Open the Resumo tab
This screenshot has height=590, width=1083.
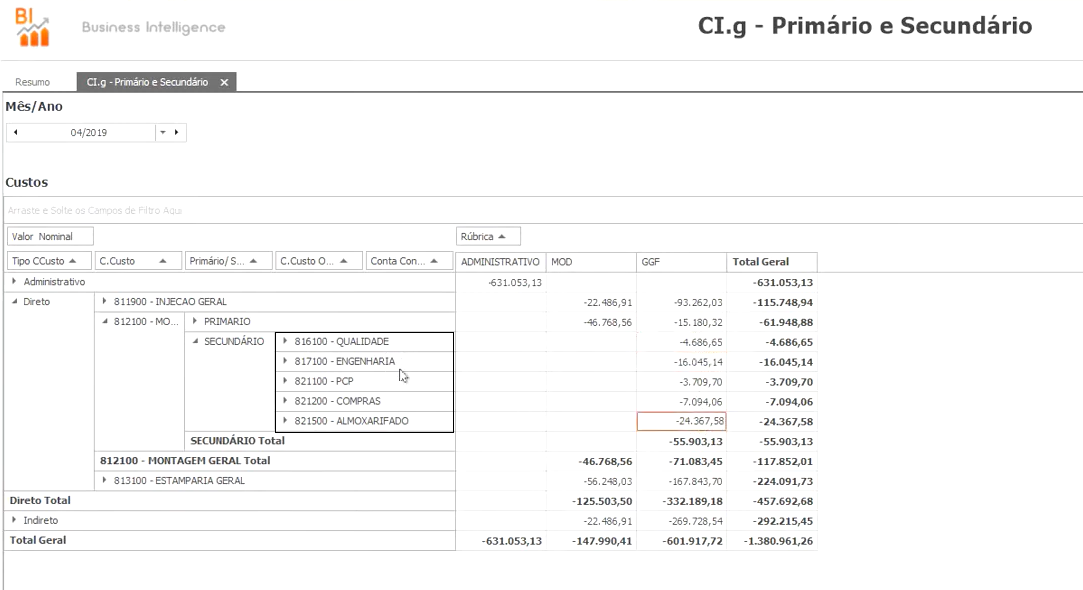[32, 82]
